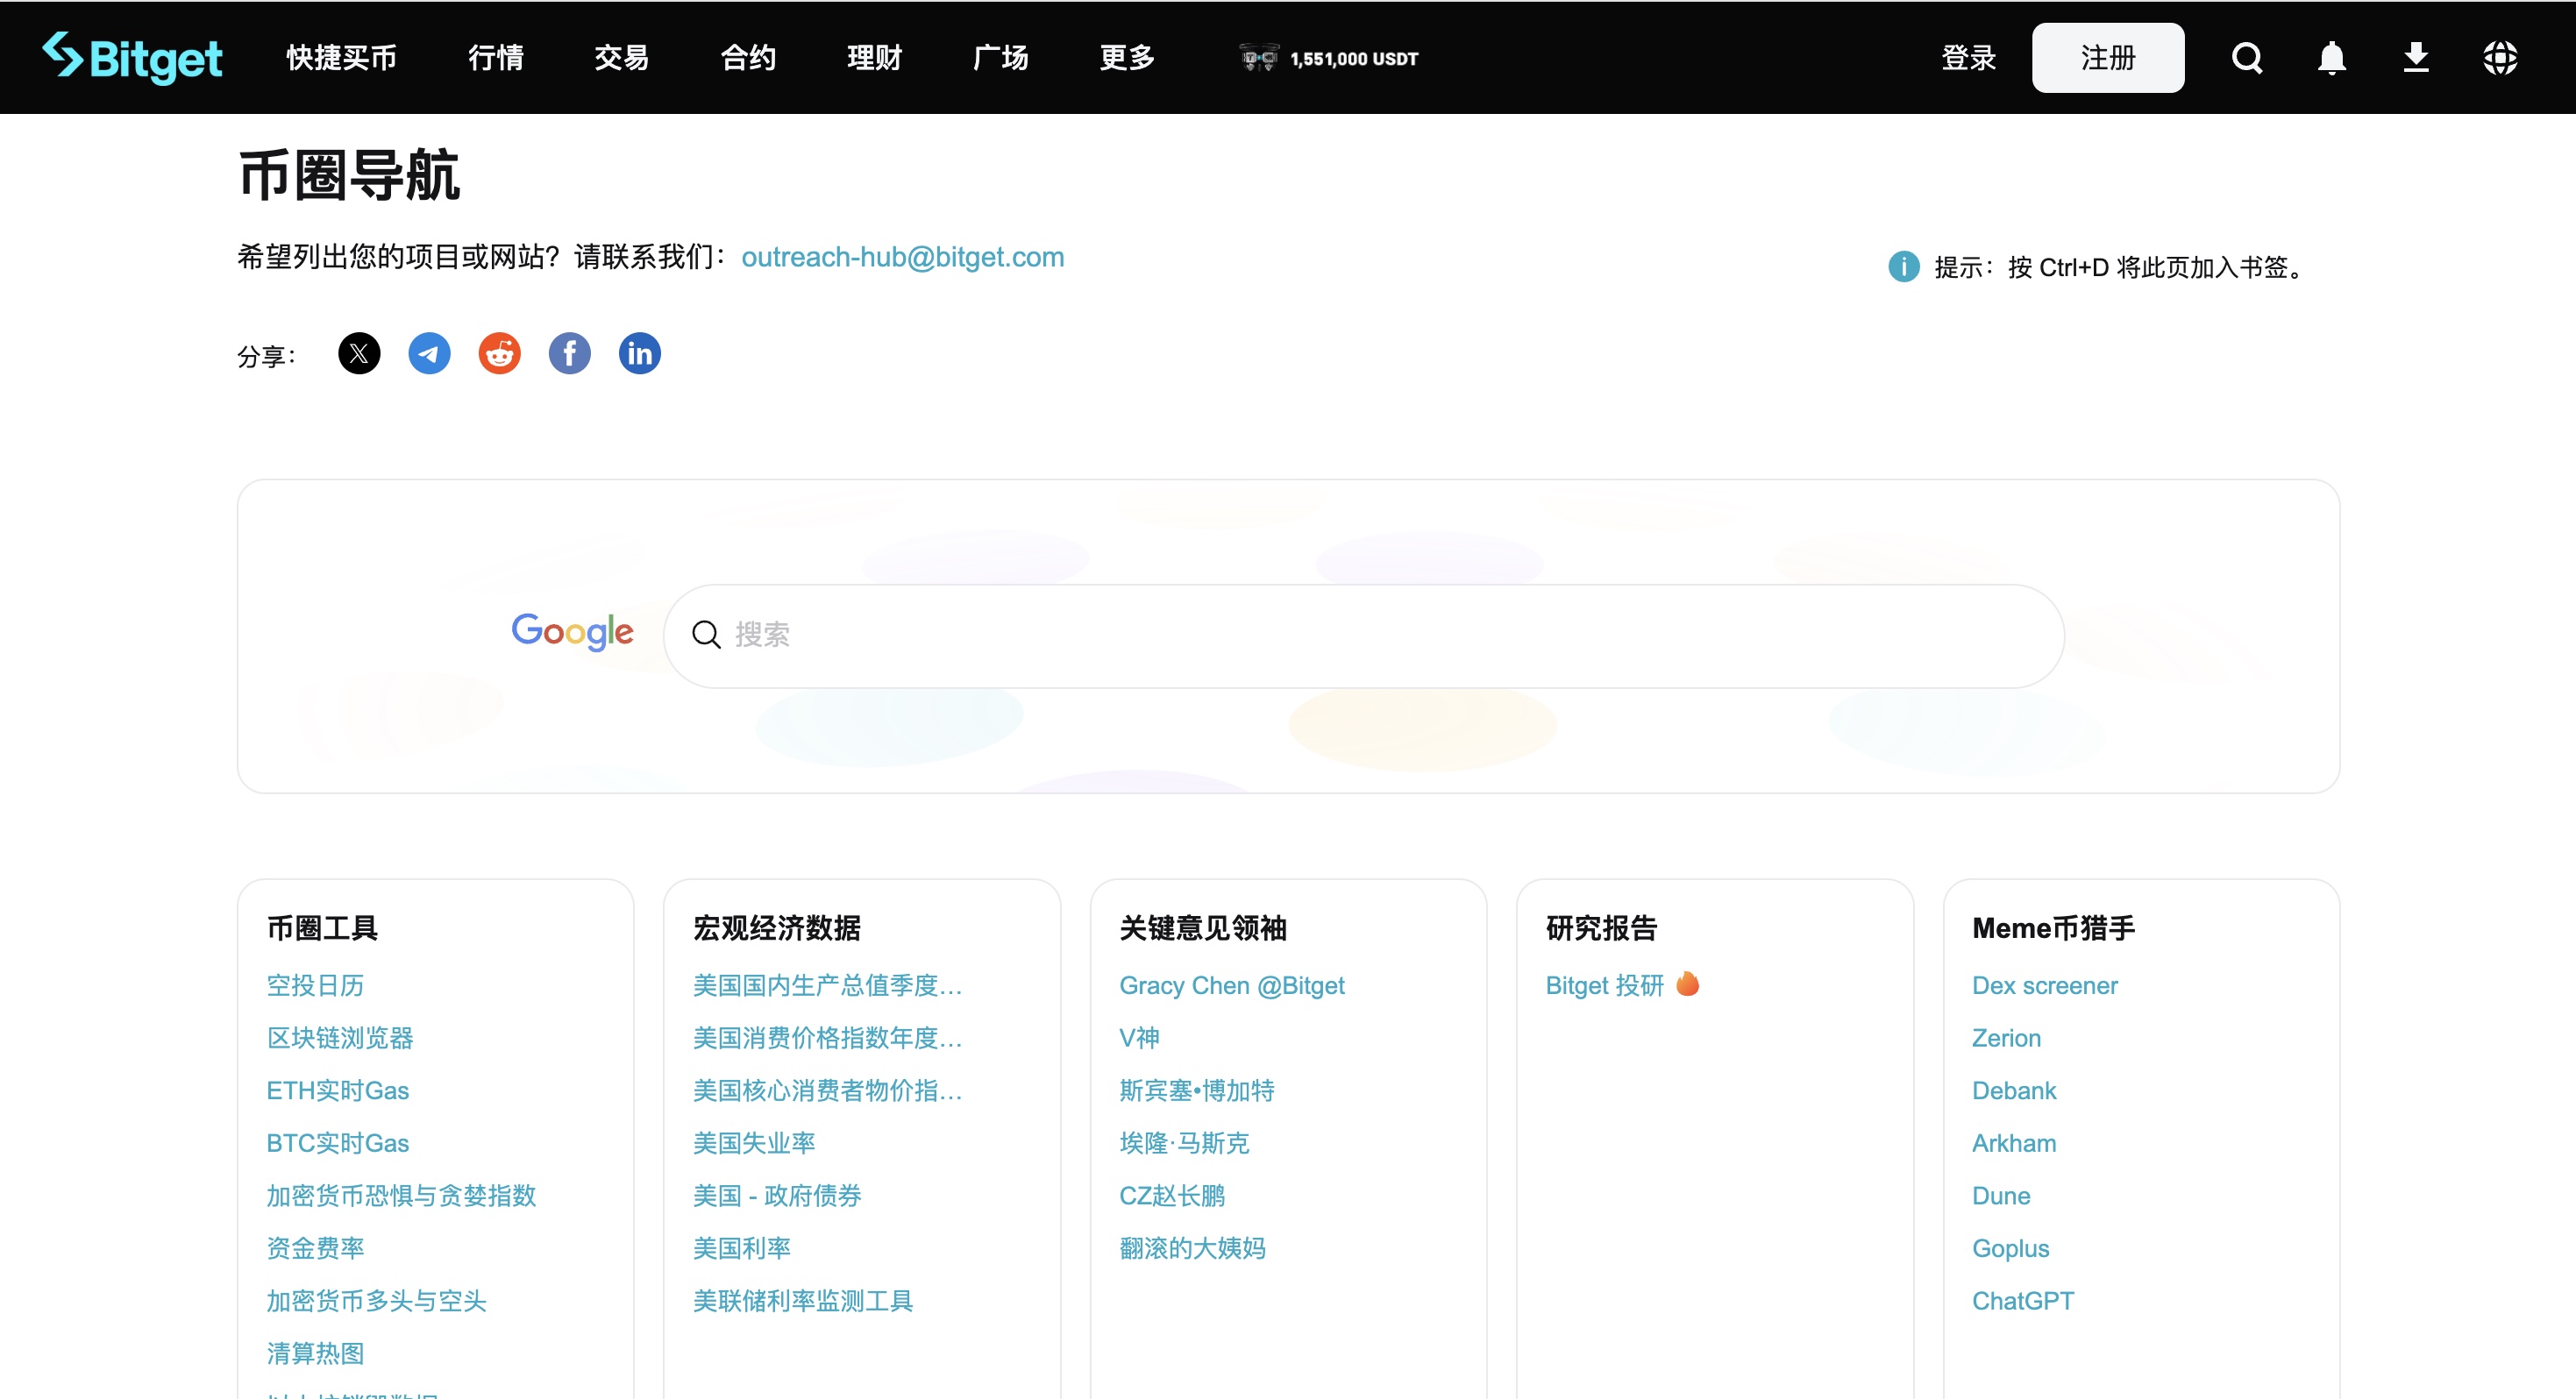Open 美国 - 政府债券 link
Viewport: 2576px width, 1399px height.
point(777,1196)
